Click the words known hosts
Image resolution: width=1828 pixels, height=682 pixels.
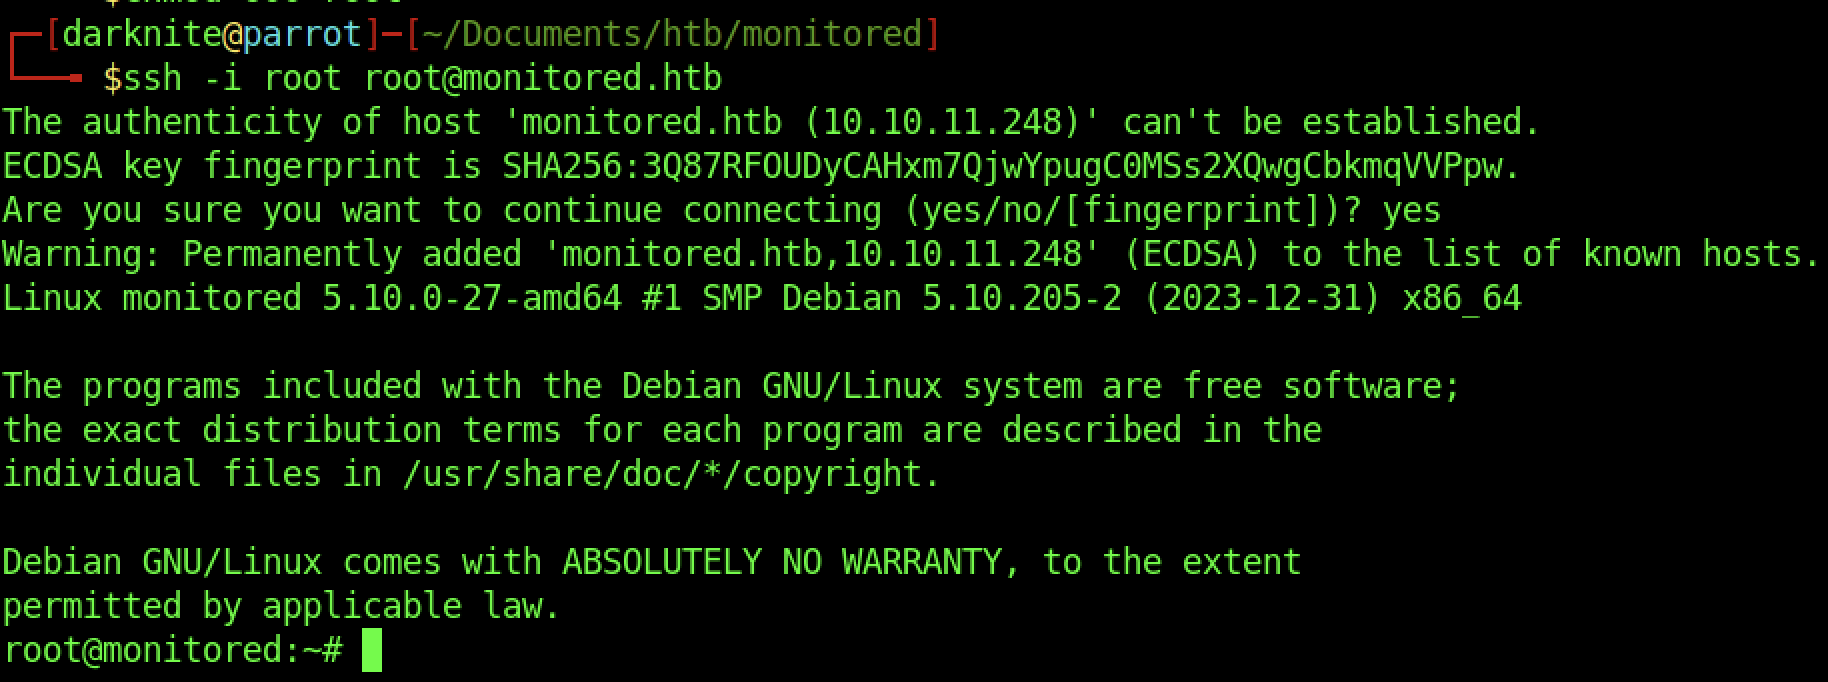point(1711,254)
